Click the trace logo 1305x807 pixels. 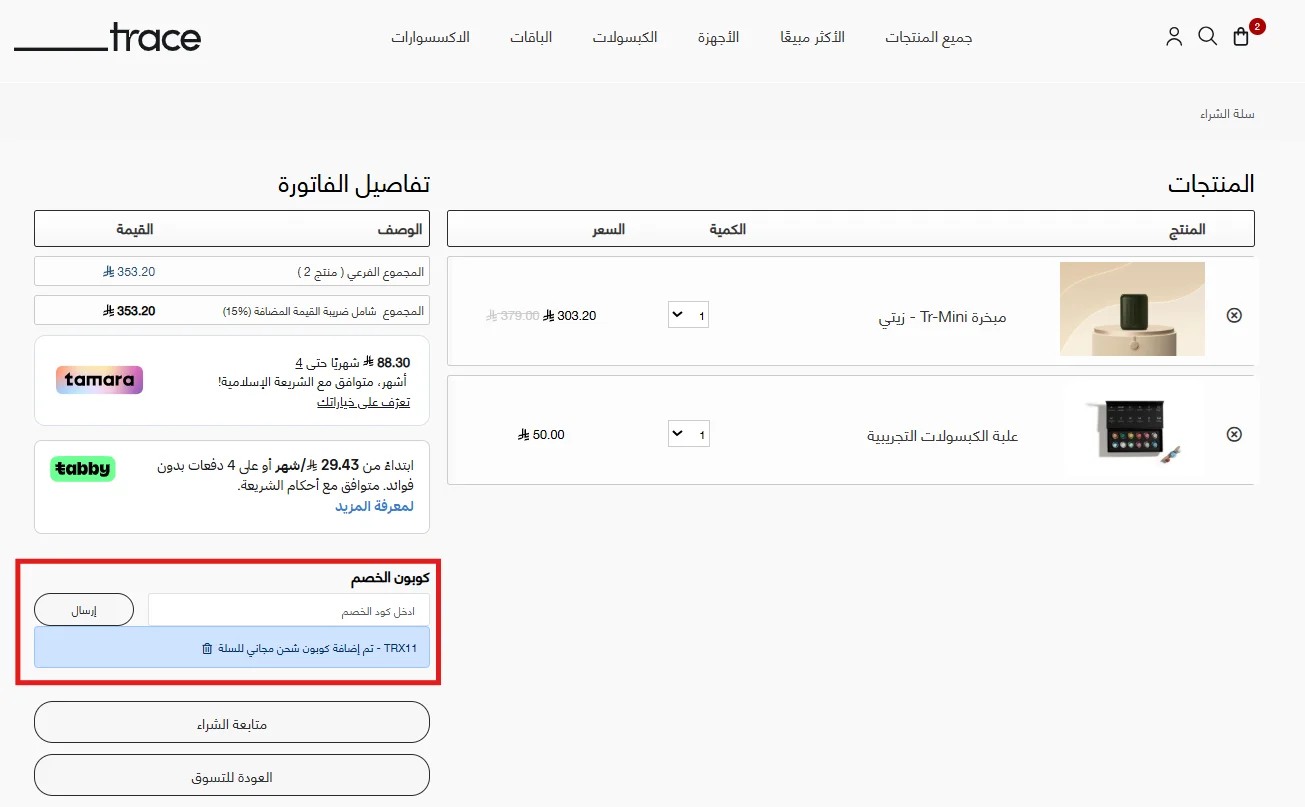click(x=108, y=38)
